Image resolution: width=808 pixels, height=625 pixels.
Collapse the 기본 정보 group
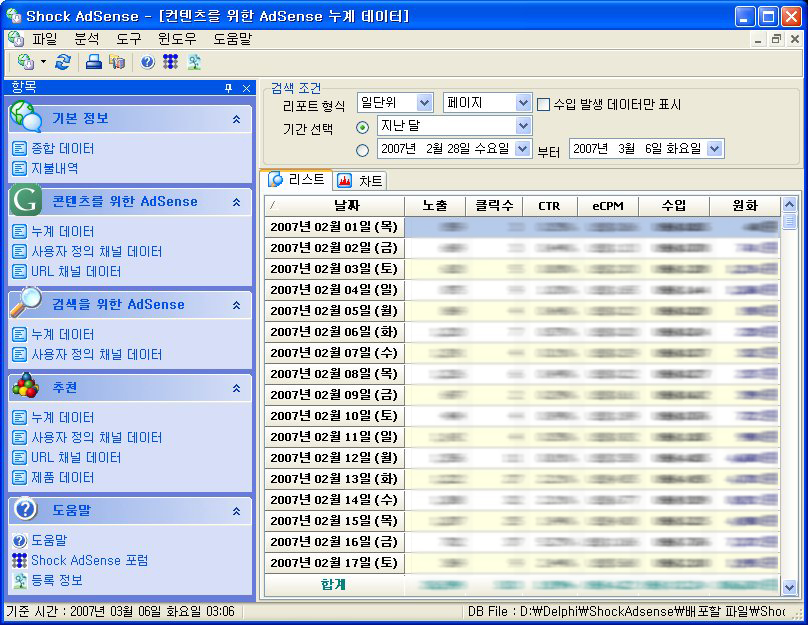[236, 119]
